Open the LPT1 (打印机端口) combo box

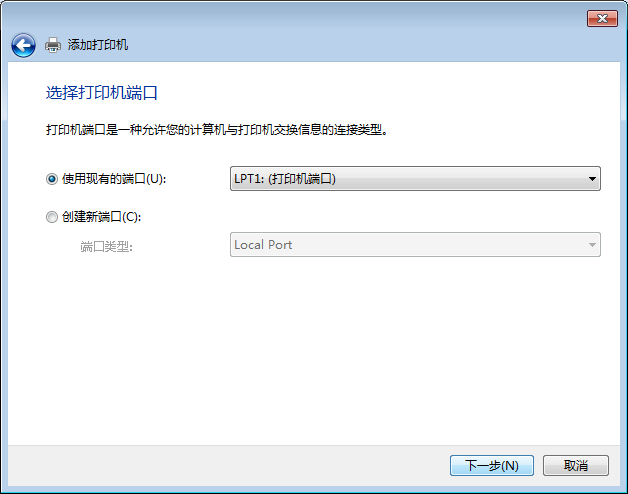(415, 179)
